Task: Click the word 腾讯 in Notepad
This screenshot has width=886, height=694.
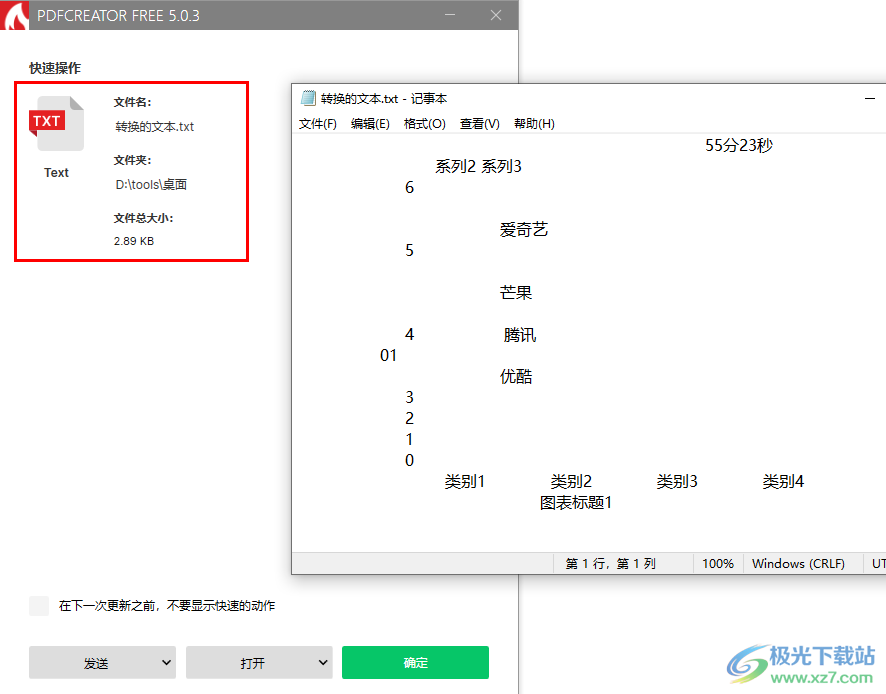Action: [x=520, y=335]
